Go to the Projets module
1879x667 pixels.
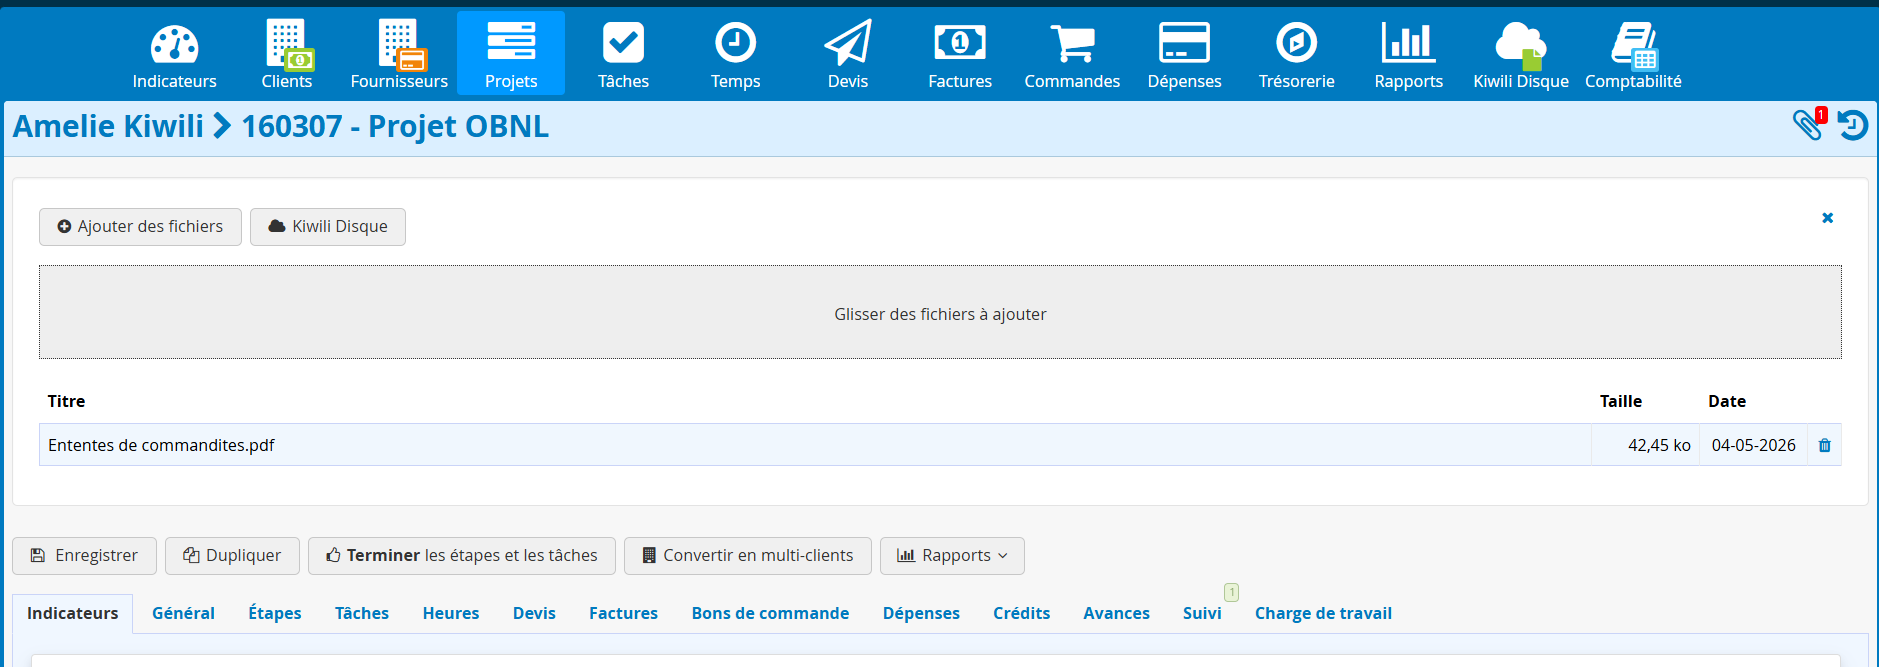click(x=511, y=54)
